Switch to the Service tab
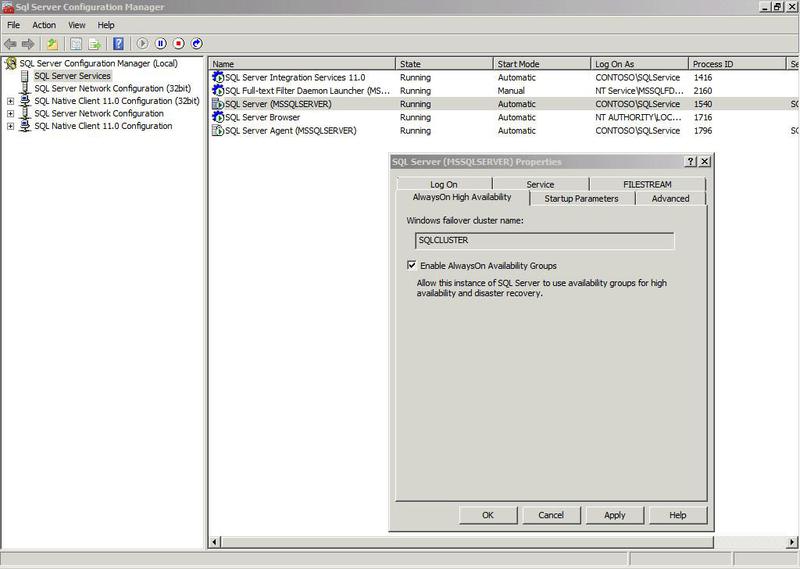The height and width of the screenshot is (569, 800). (x=540, y=184)
